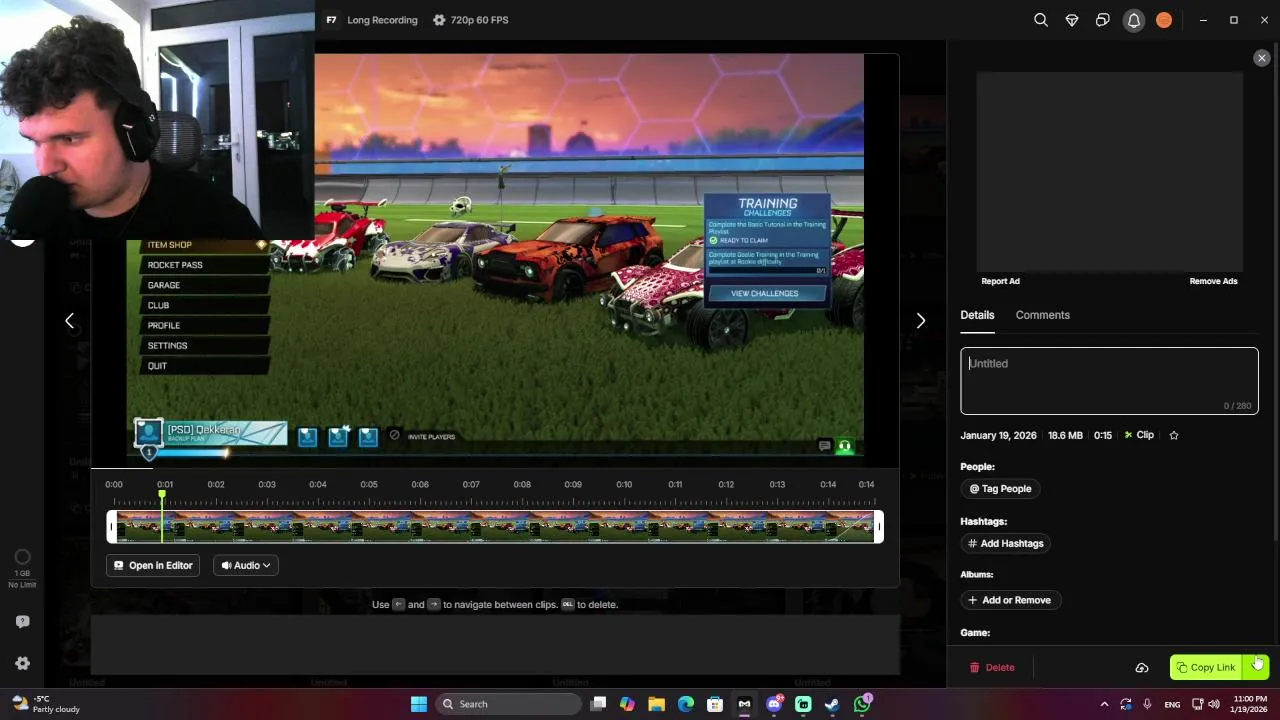Click the right trim handle of the clip strip

[879, 527]
